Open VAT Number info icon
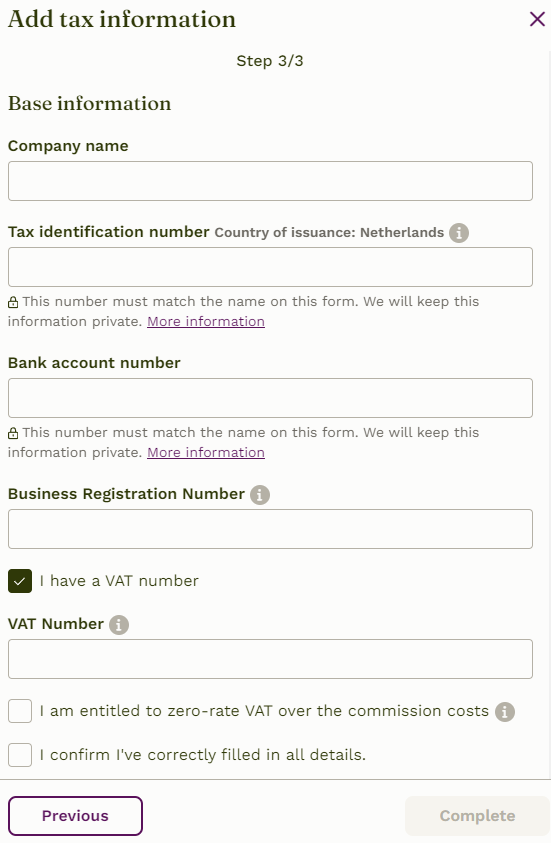 (x=119, y=625)
